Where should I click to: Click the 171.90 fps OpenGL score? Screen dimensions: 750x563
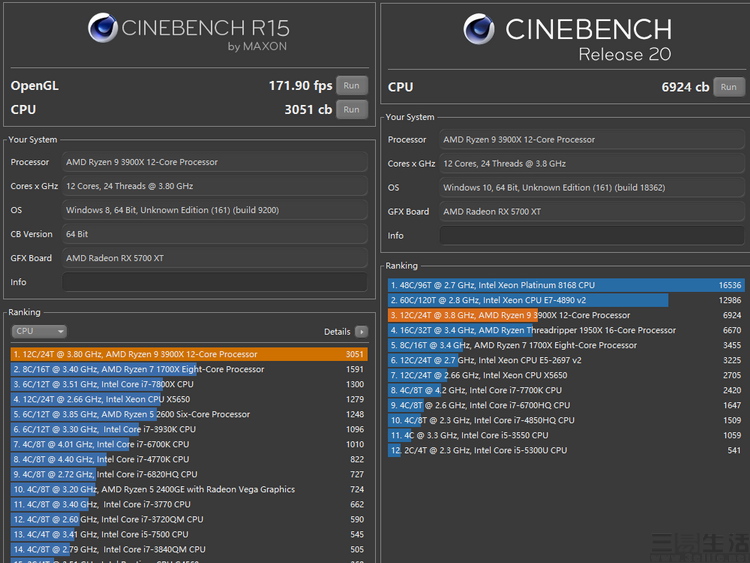click(x=300, y=86)
